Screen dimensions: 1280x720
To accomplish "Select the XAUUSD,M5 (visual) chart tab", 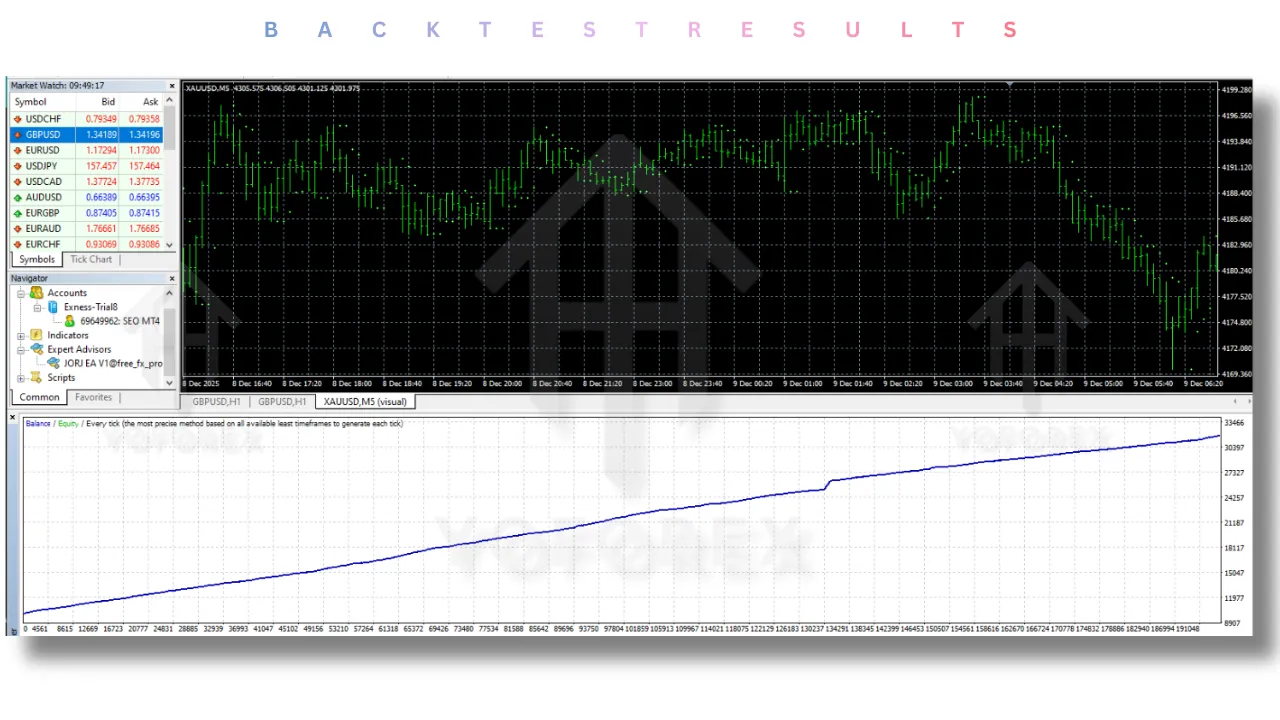I will tap(365, 401).
